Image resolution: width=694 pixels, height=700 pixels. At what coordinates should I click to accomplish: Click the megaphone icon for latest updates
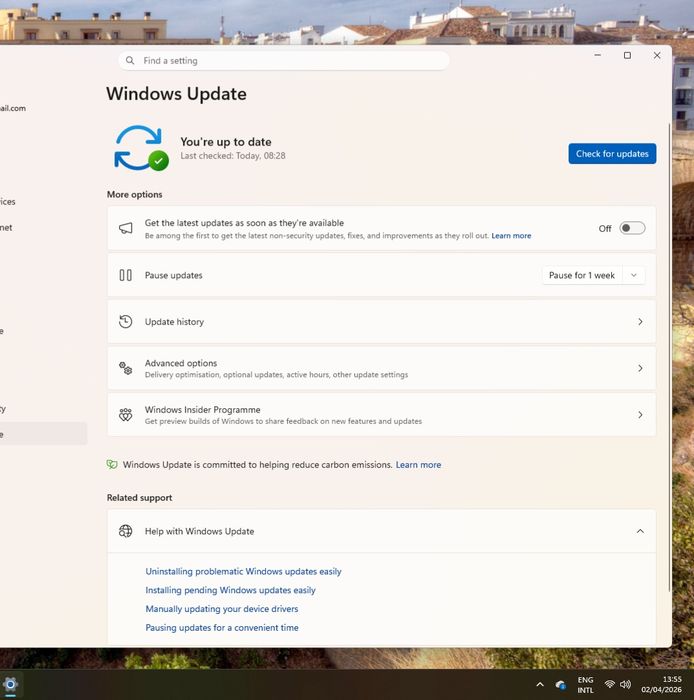pos(126,228)
